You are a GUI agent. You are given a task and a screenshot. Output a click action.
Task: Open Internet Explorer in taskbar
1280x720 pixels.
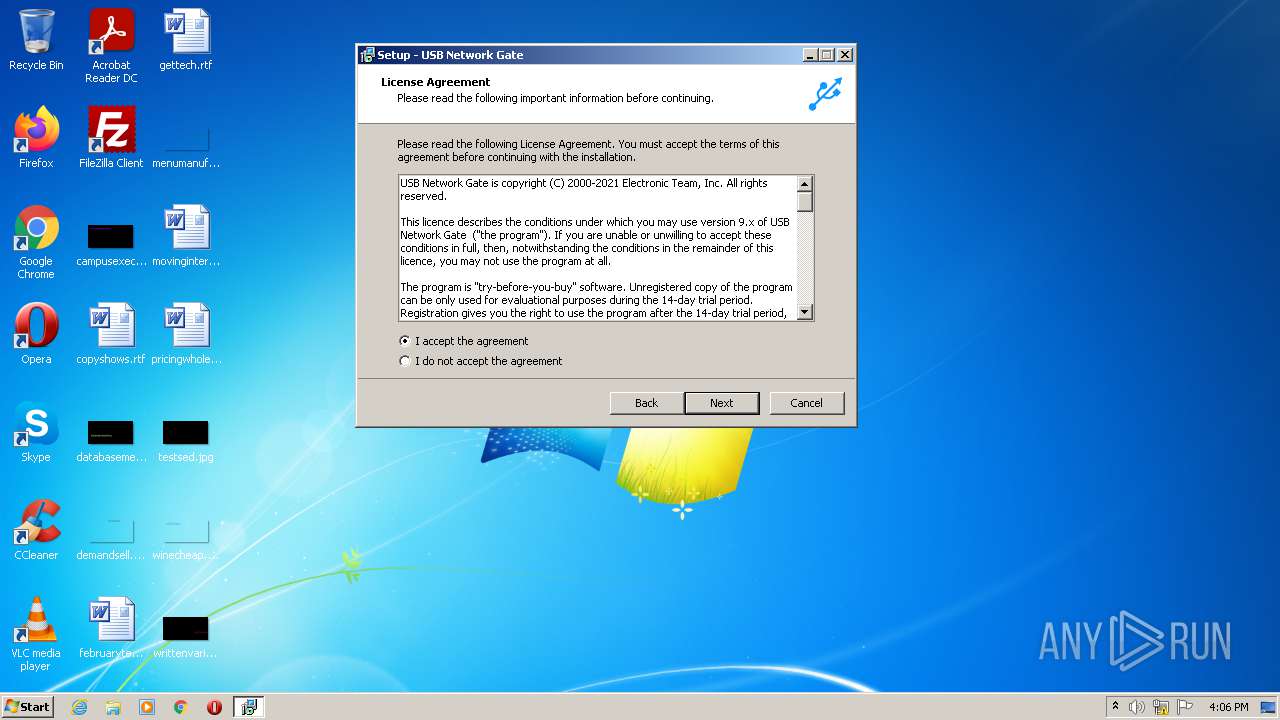coord(79,707)
